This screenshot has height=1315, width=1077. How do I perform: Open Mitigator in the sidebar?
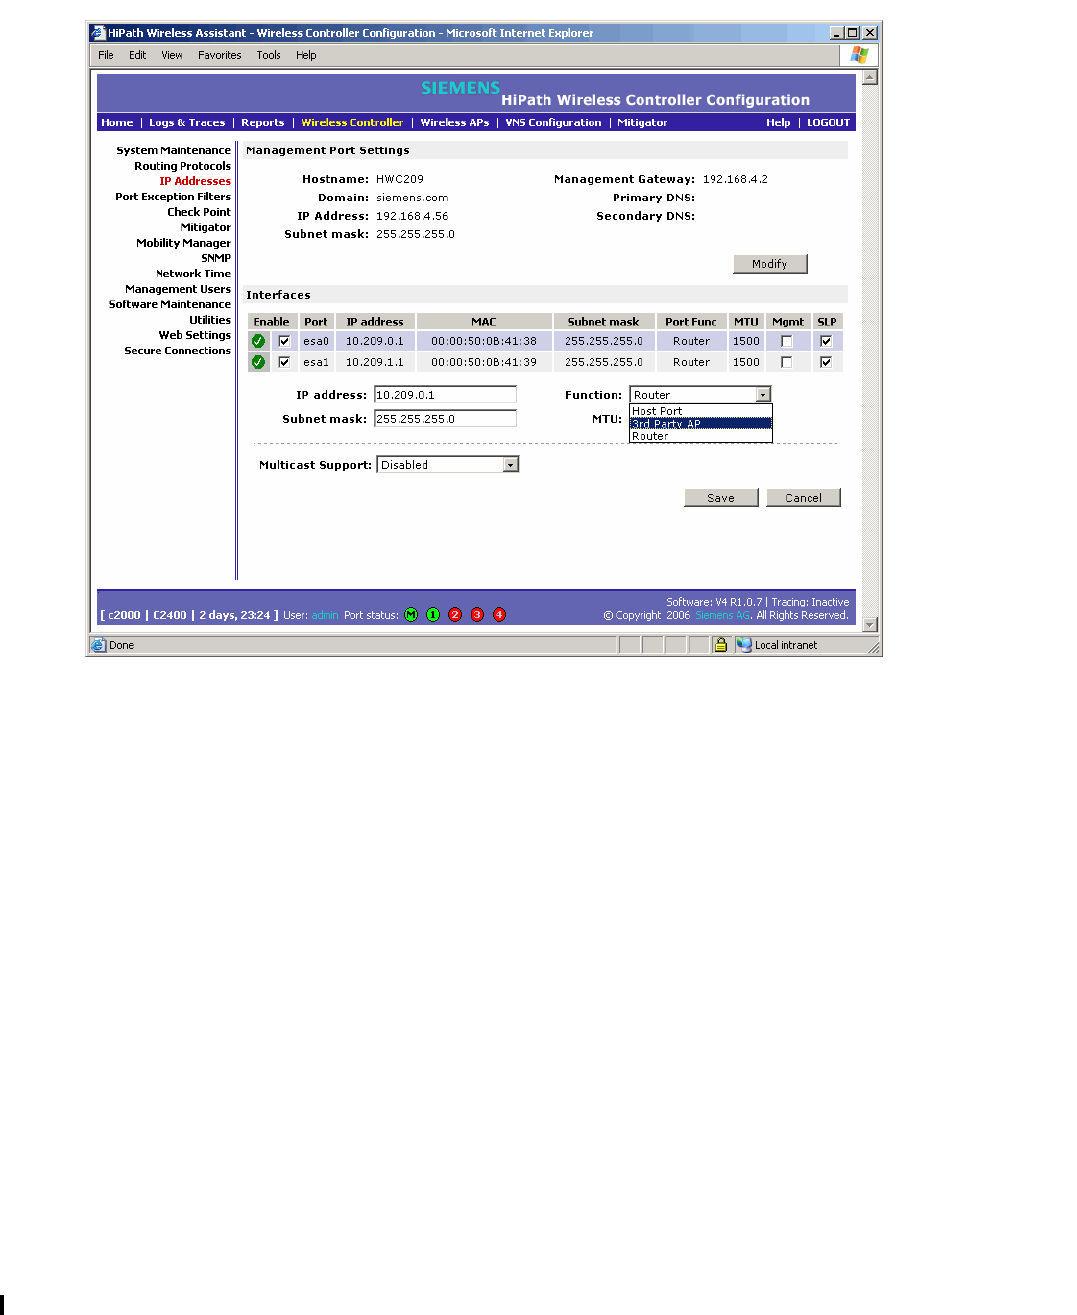[x=206, y=228]
